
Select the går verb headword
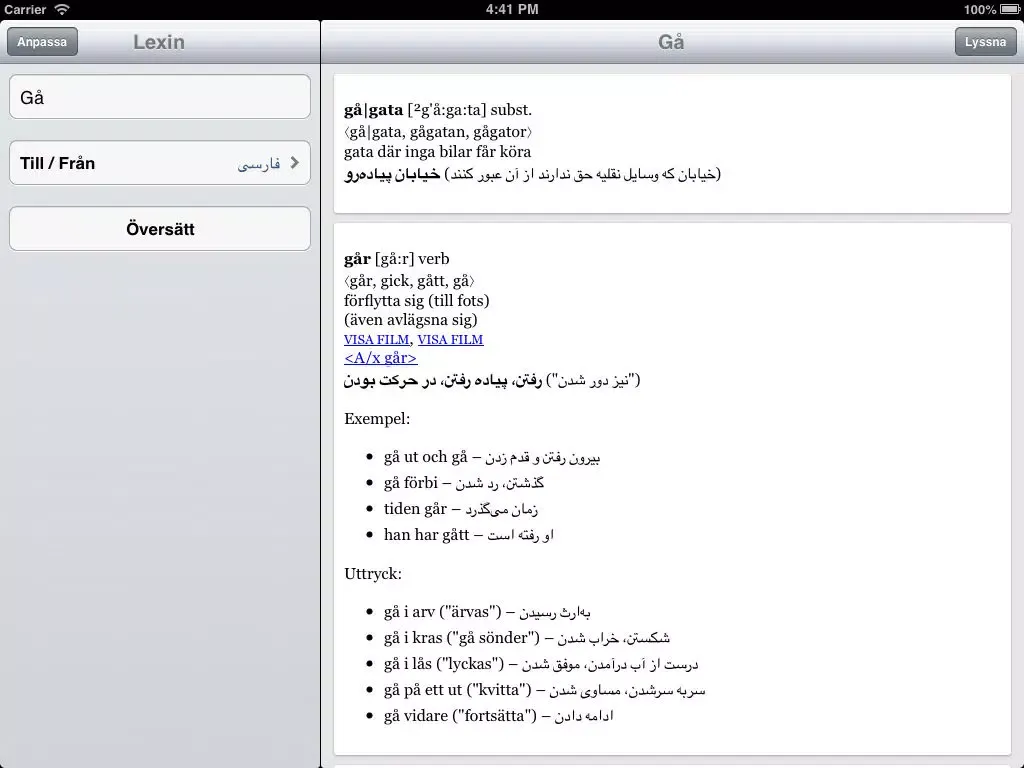click(x=357, y=259)
